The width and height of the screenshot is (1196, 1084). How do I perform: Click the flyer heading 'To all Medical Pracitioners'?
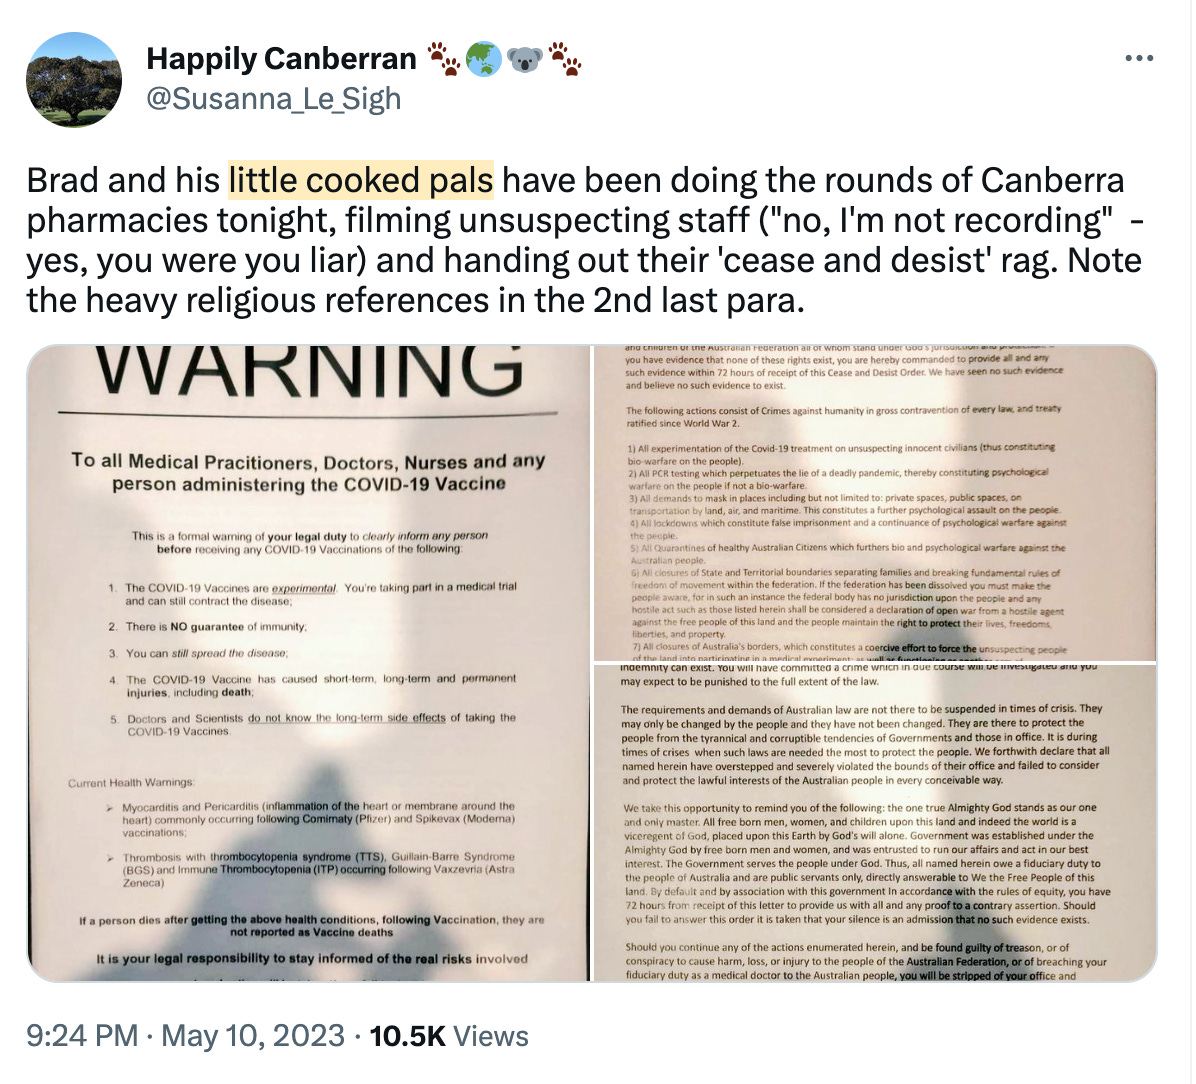coord(308,472)
